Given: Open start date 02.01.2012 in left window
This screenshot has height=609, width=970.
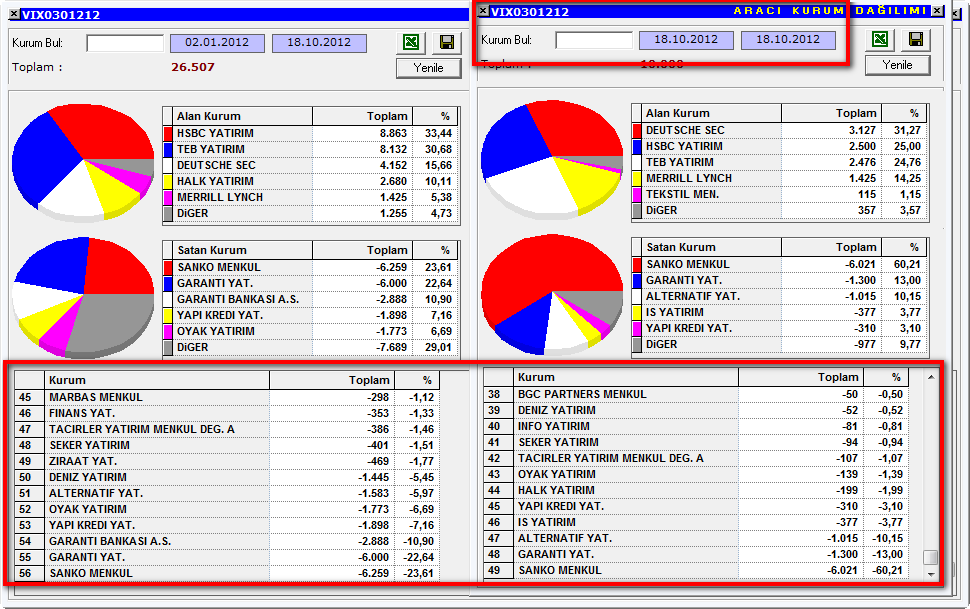Looking at the screenshot, I should point(217,43).
